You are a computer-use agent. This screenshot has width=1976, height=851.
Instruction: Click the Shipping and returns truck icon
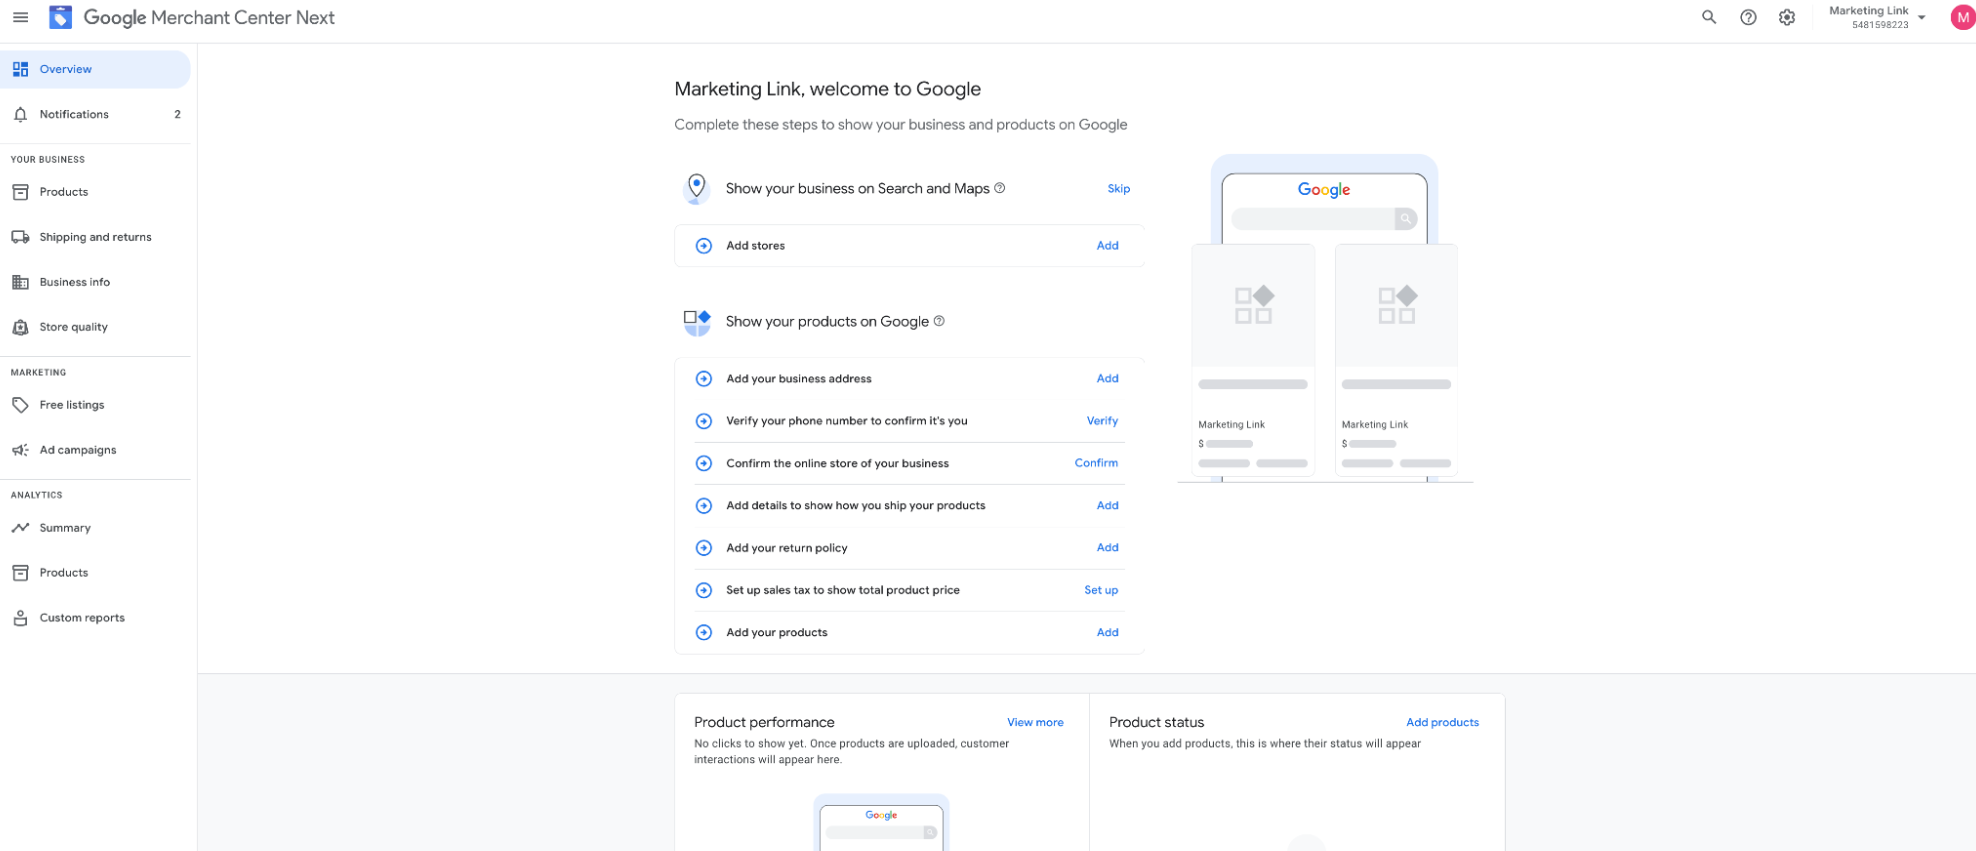20,237
